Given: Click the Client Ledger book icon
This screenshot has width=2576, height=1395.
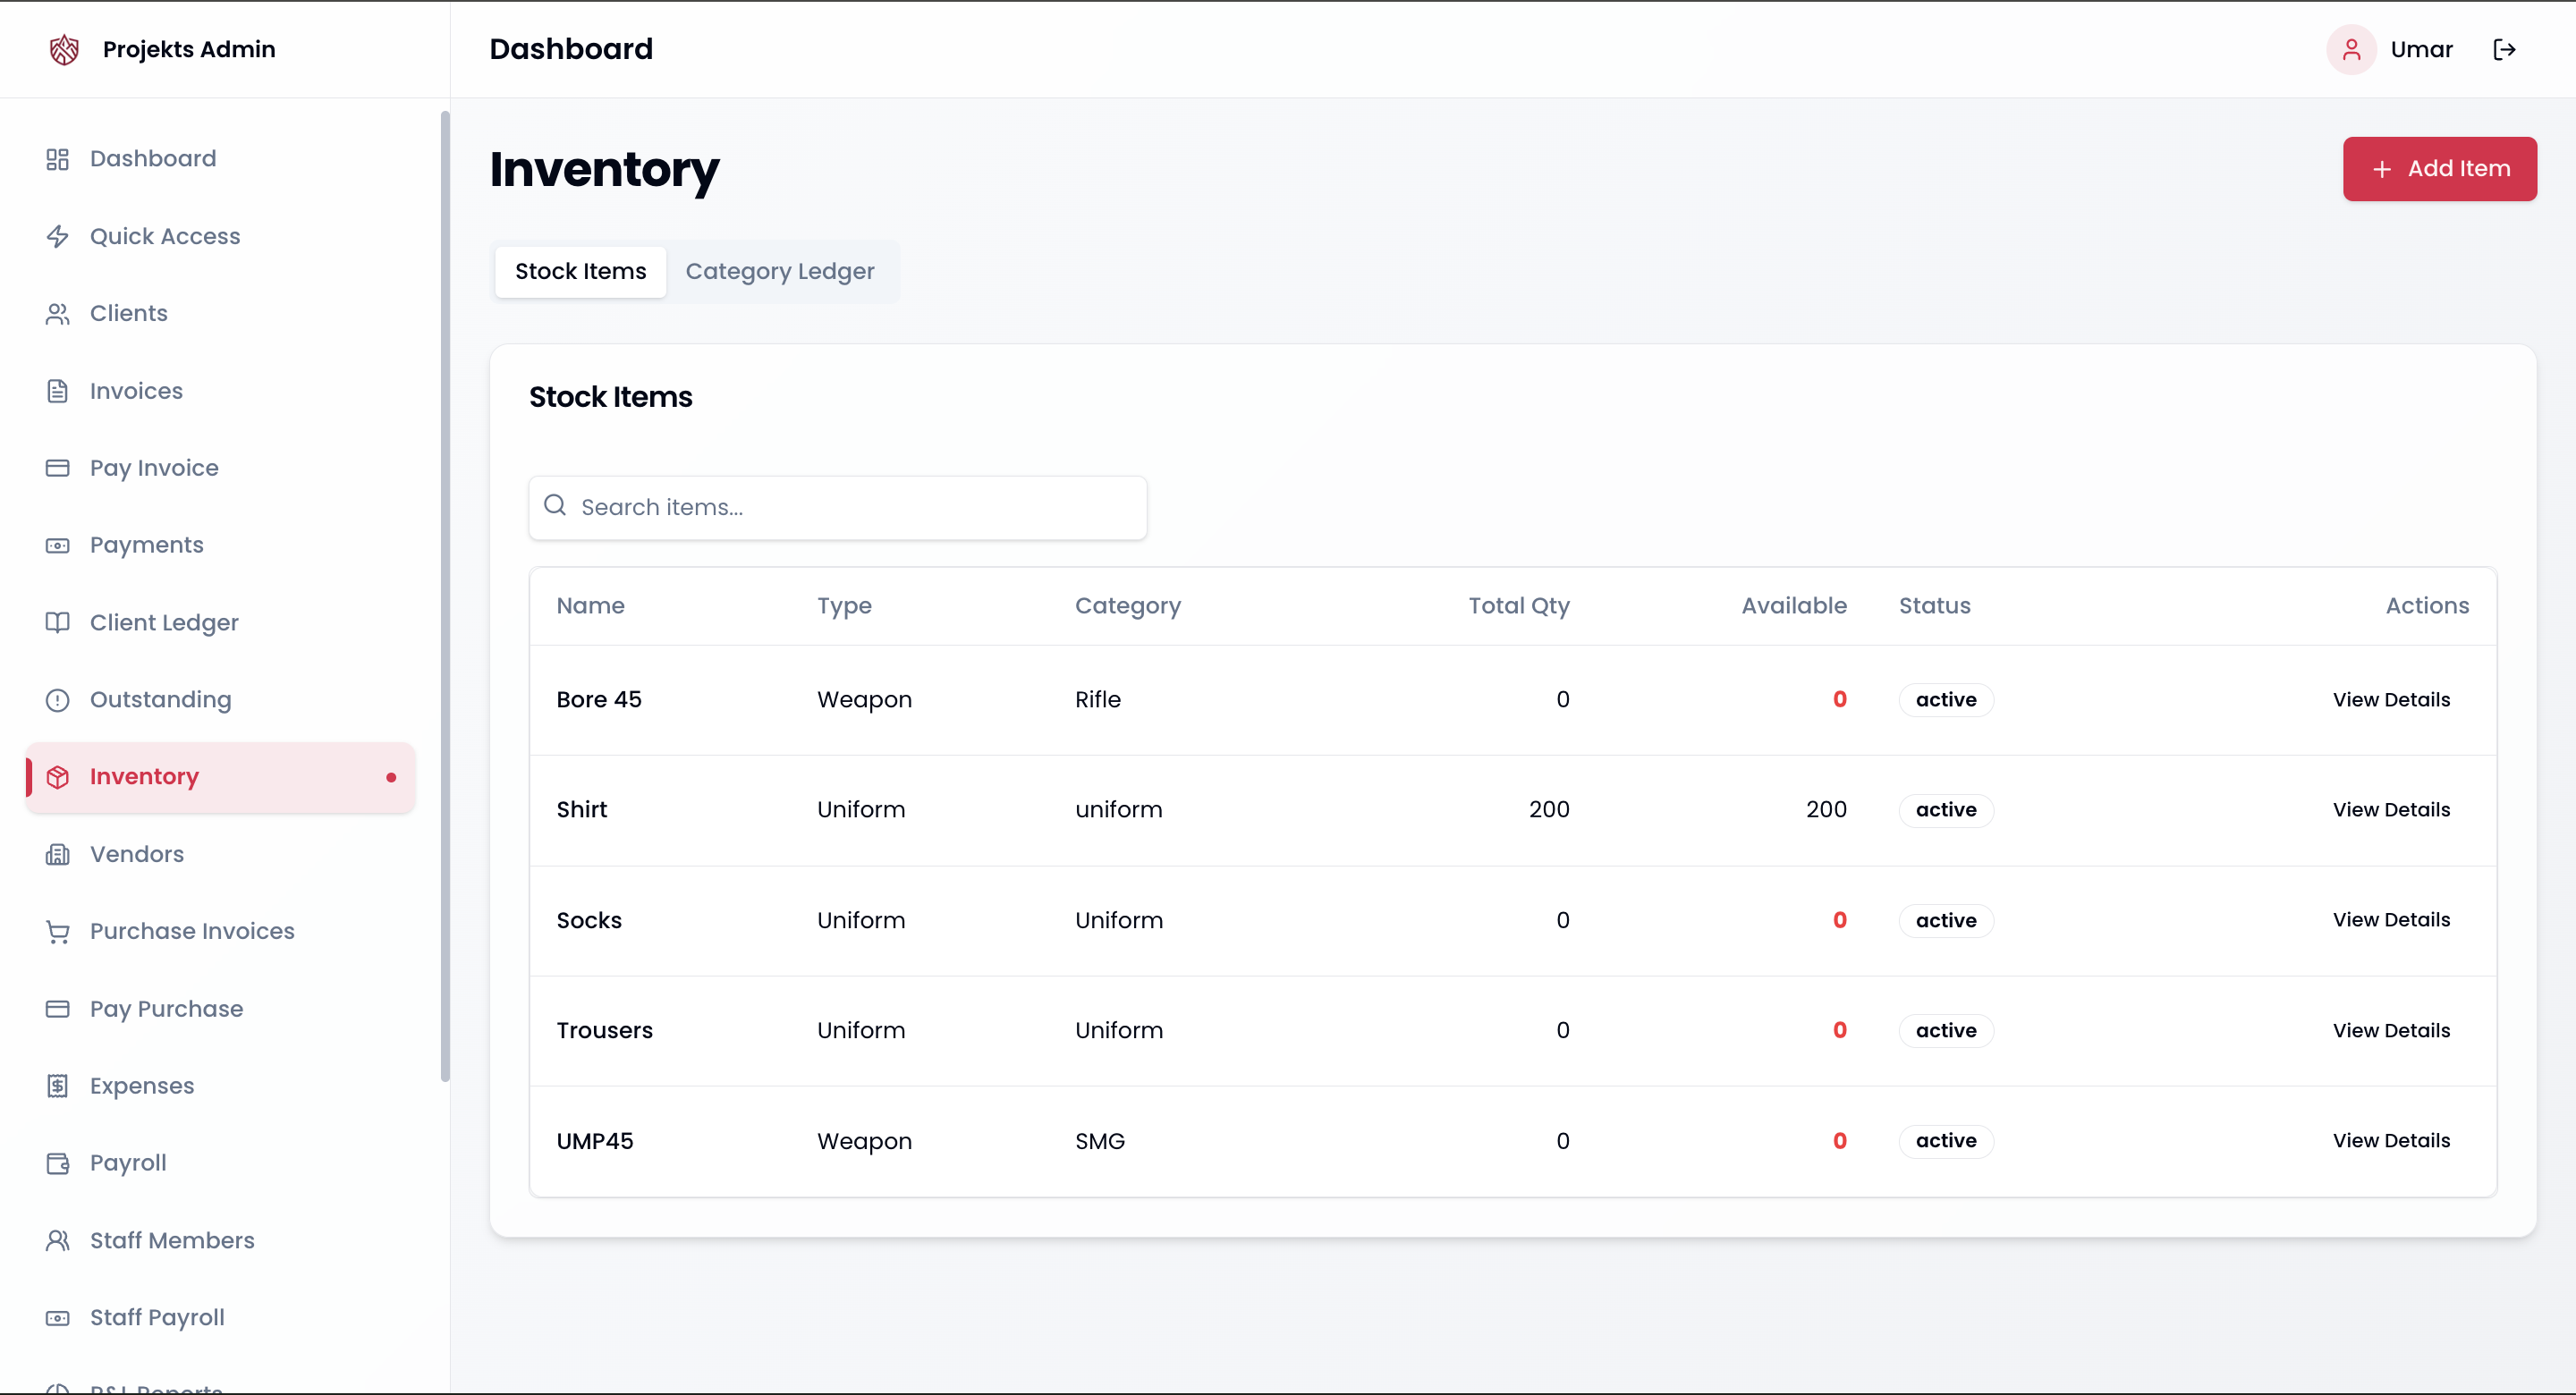Looking at the screenshot, I should click(57, 623).
